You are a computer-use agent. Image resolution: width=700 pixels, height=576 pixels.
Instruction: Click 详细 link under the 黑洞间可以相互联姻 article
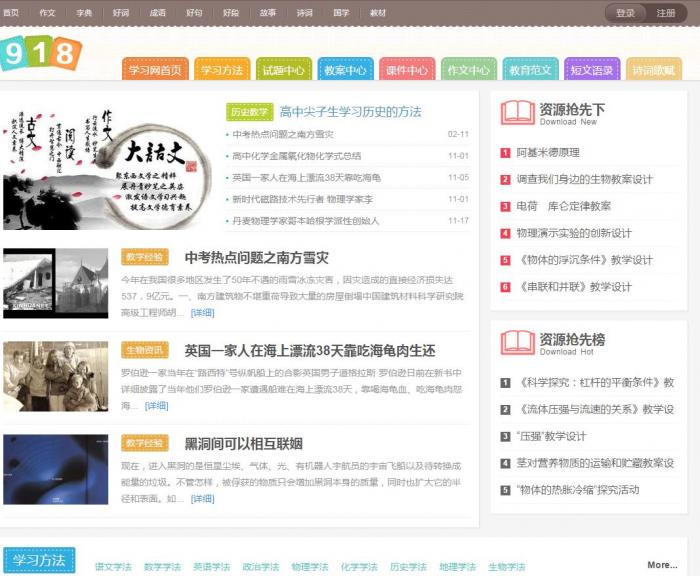(x=203, y=498)
